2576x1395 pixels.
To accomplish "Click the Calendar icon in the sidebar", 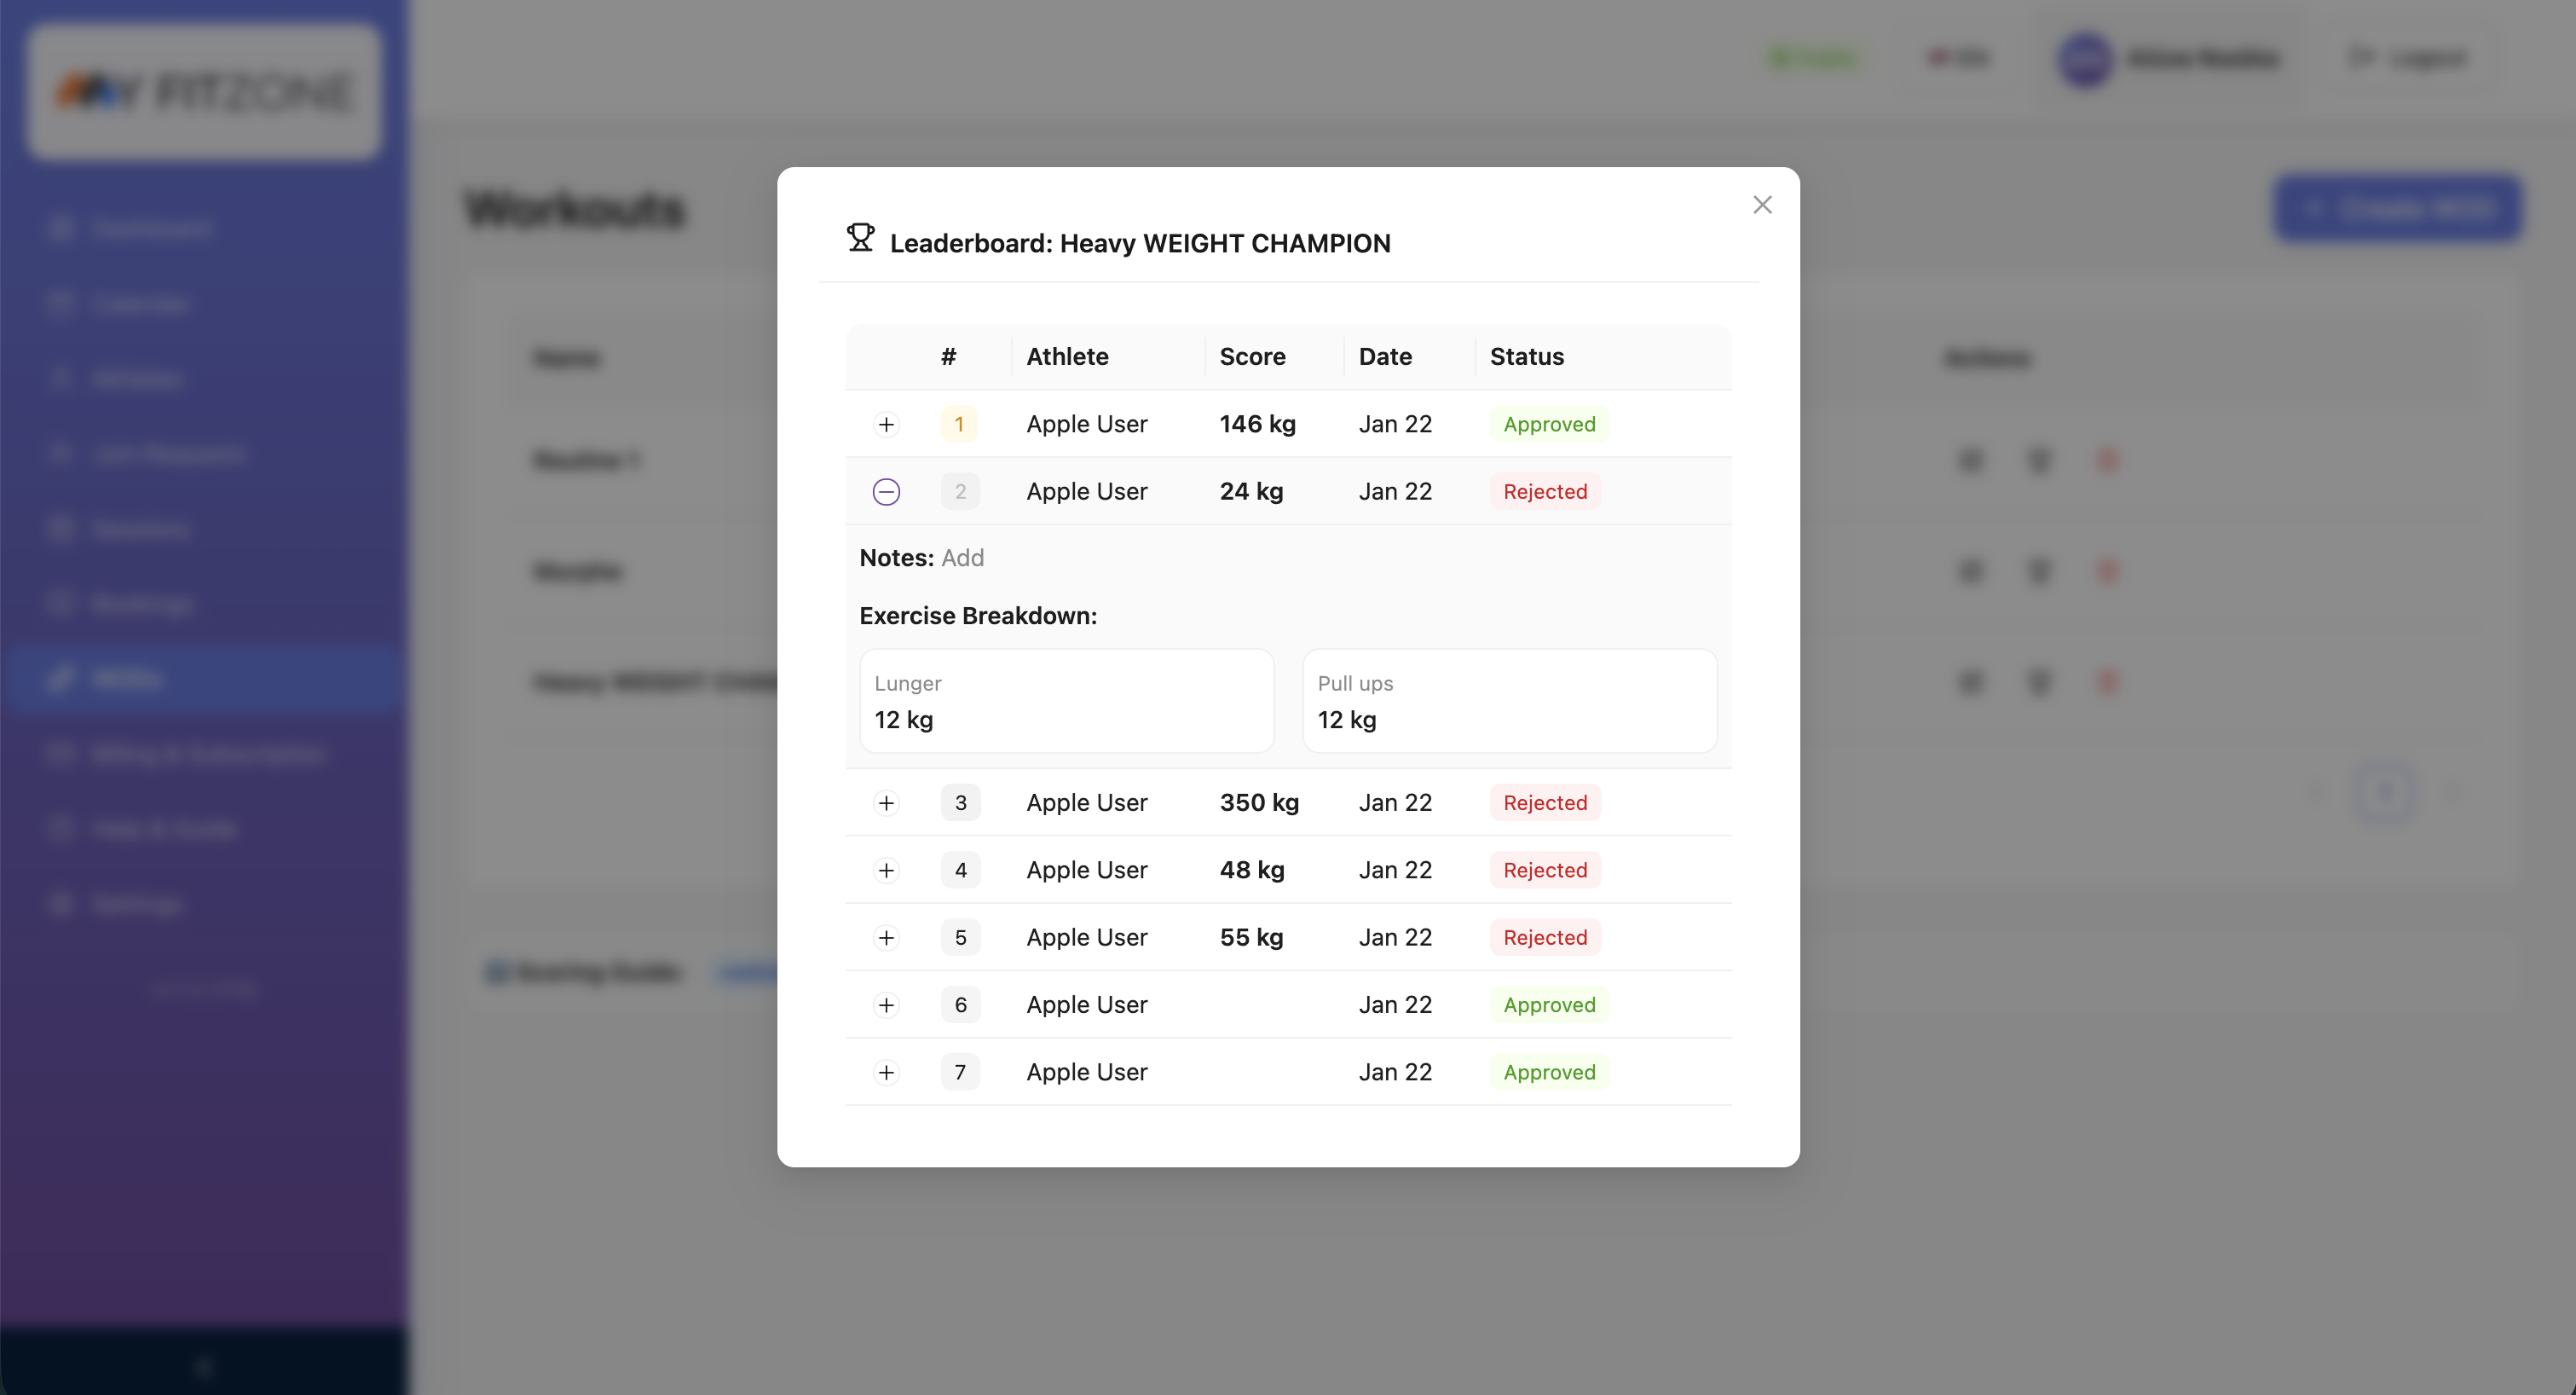I will coord(62,303).
